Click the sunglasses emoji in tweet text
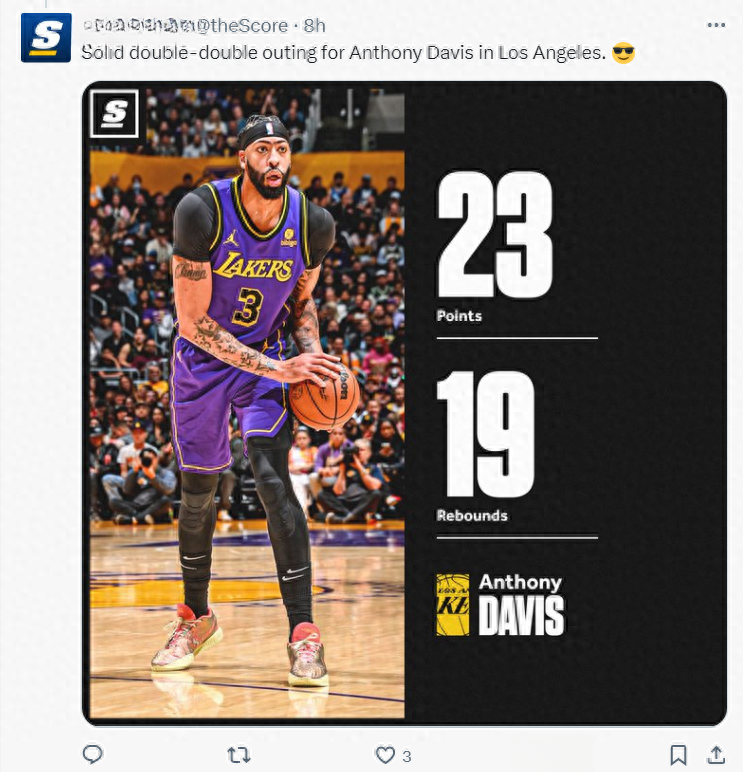 pyautogui.click(x=623, y=53)
